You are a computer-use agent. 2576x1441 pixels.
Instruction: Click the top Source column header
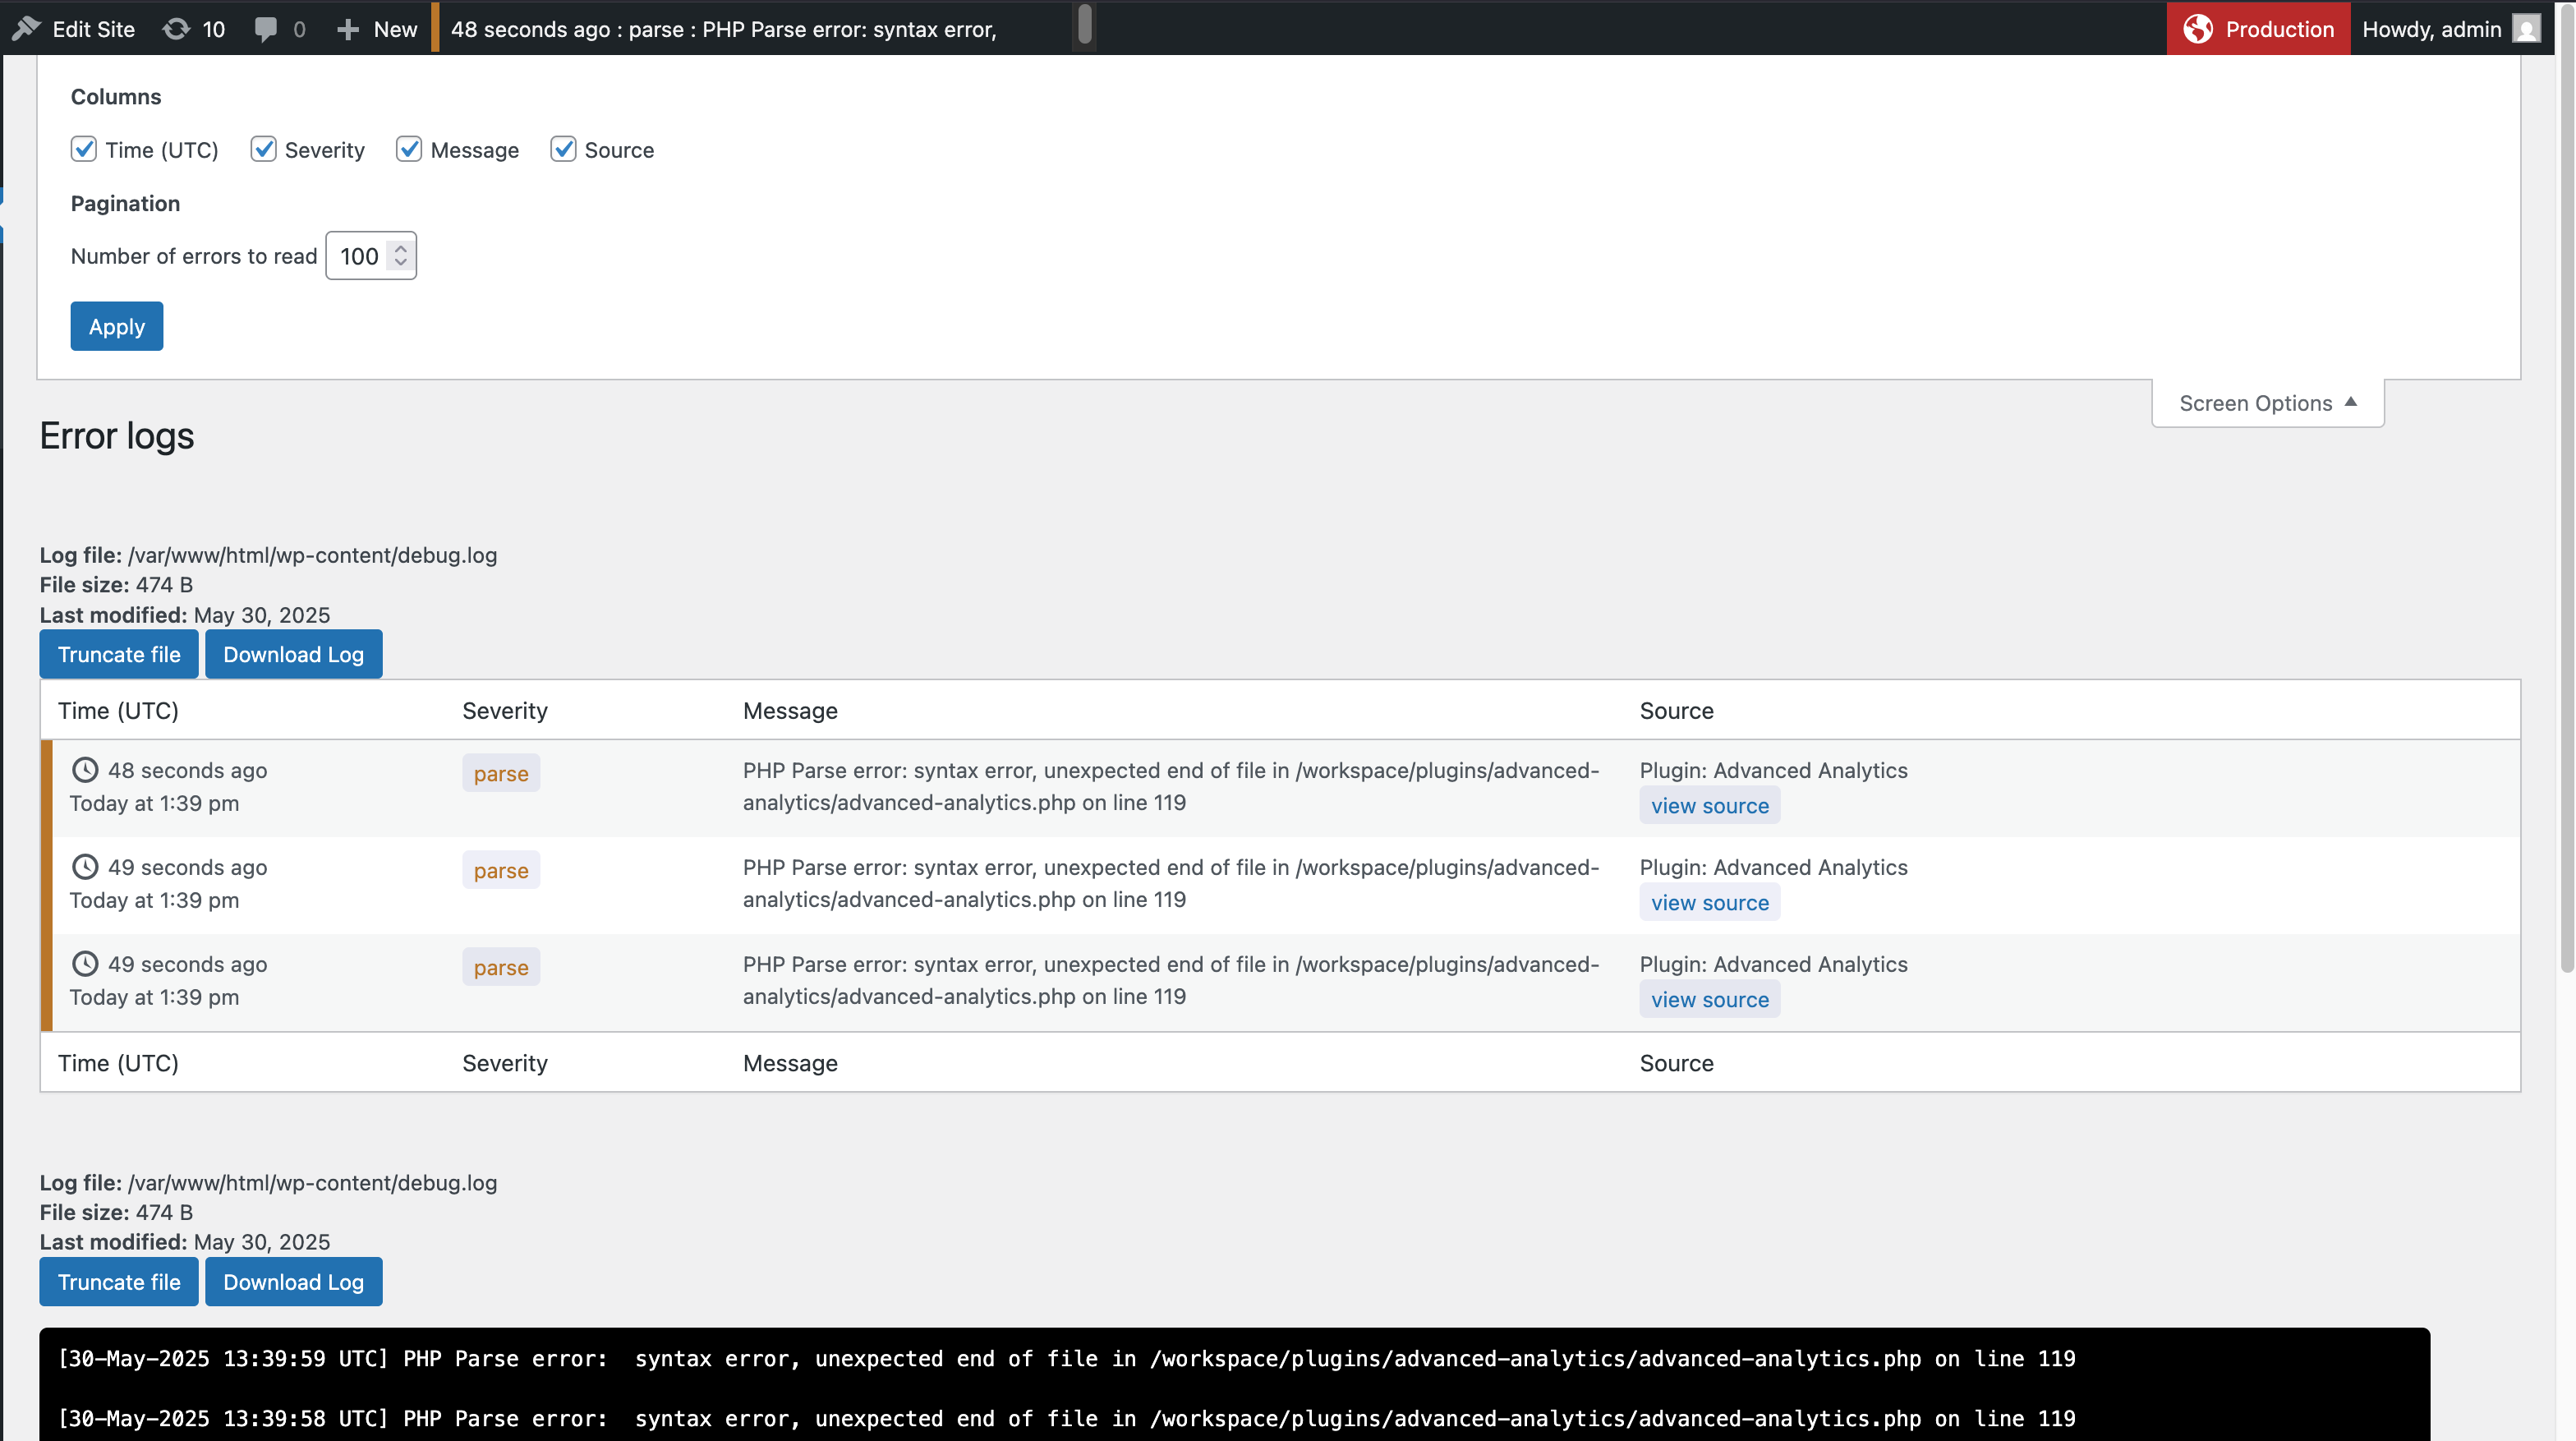[1676, 711]
